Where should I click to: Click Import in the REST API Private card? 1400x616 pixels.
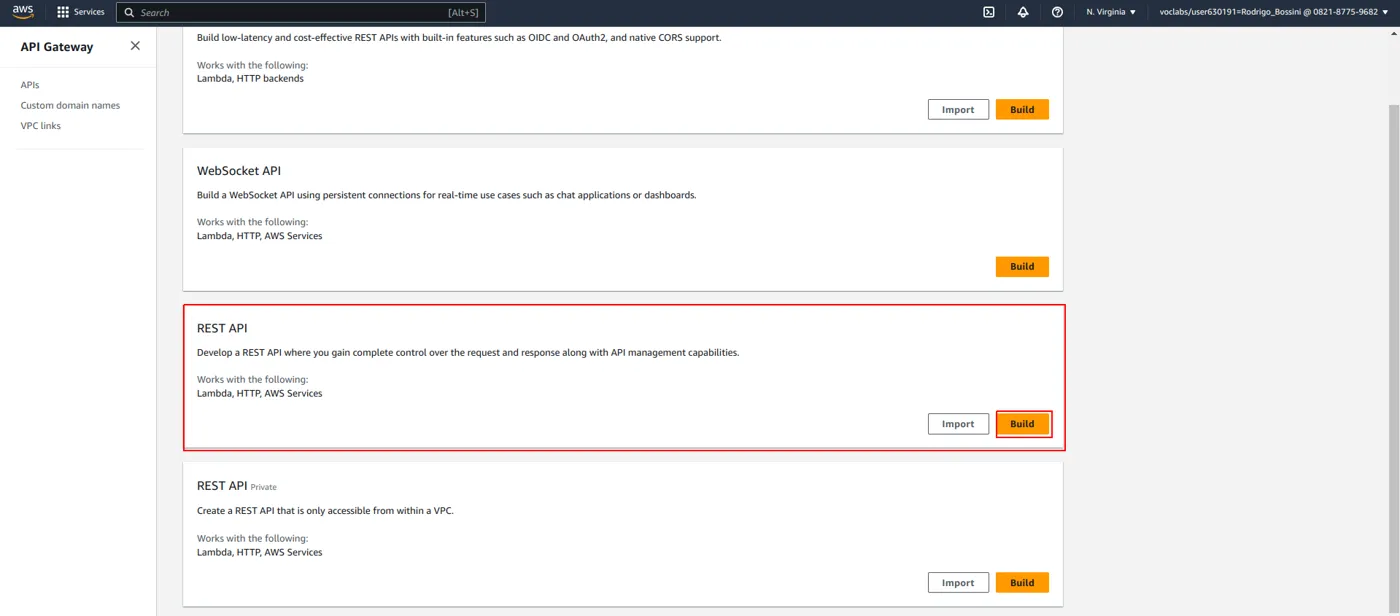(x=958, y=582)
